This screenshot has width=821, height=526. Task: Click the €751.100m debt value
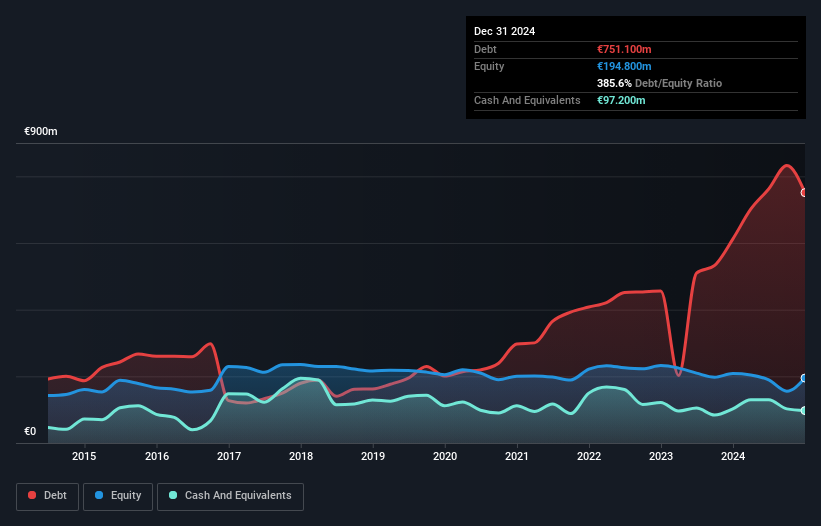coord(624,49)
